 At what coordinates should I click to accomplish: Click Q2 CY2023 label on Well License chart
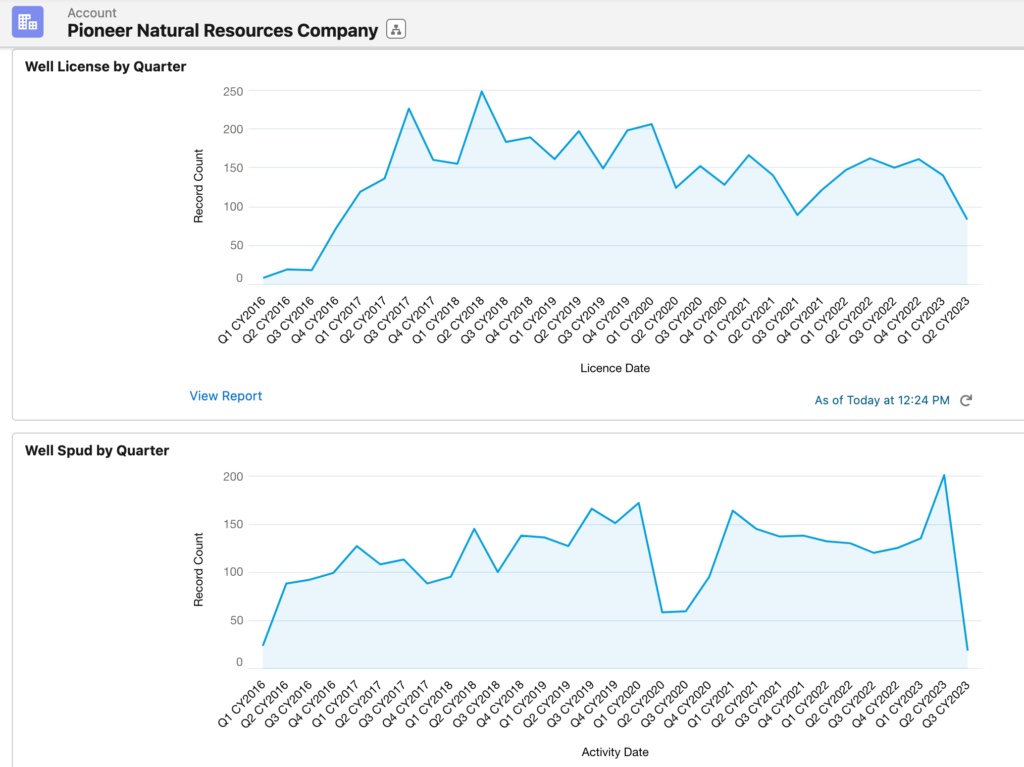[946, 320]
